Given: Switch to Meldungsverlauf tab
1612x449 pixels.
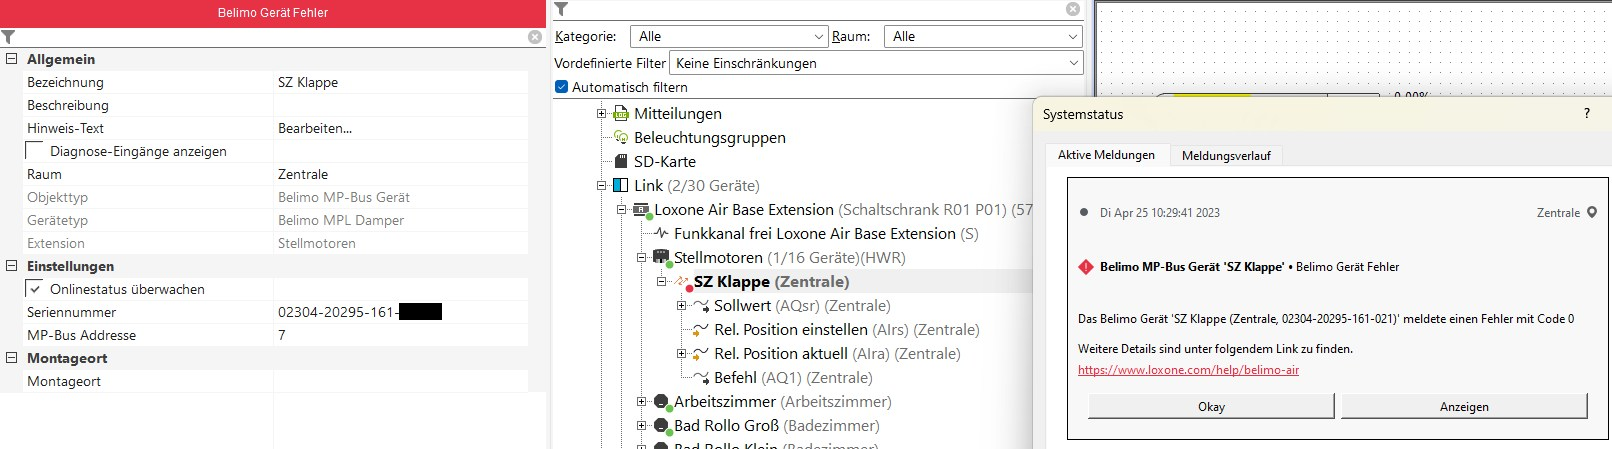Looking at the screenshot, I should 1226,156.
